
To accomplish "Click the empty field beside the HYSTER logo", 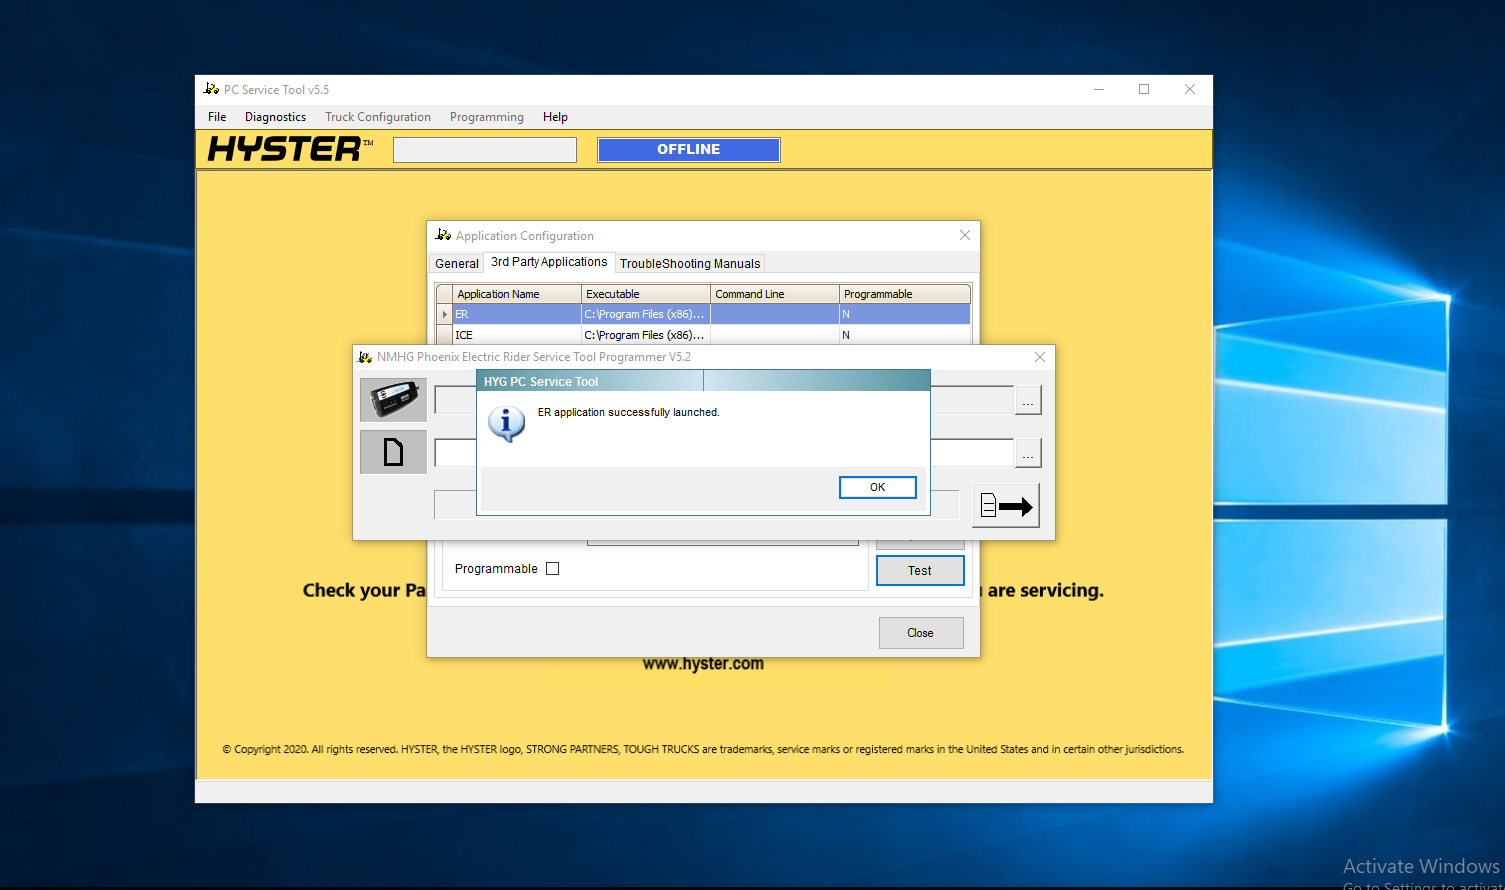I will [485, 150].
